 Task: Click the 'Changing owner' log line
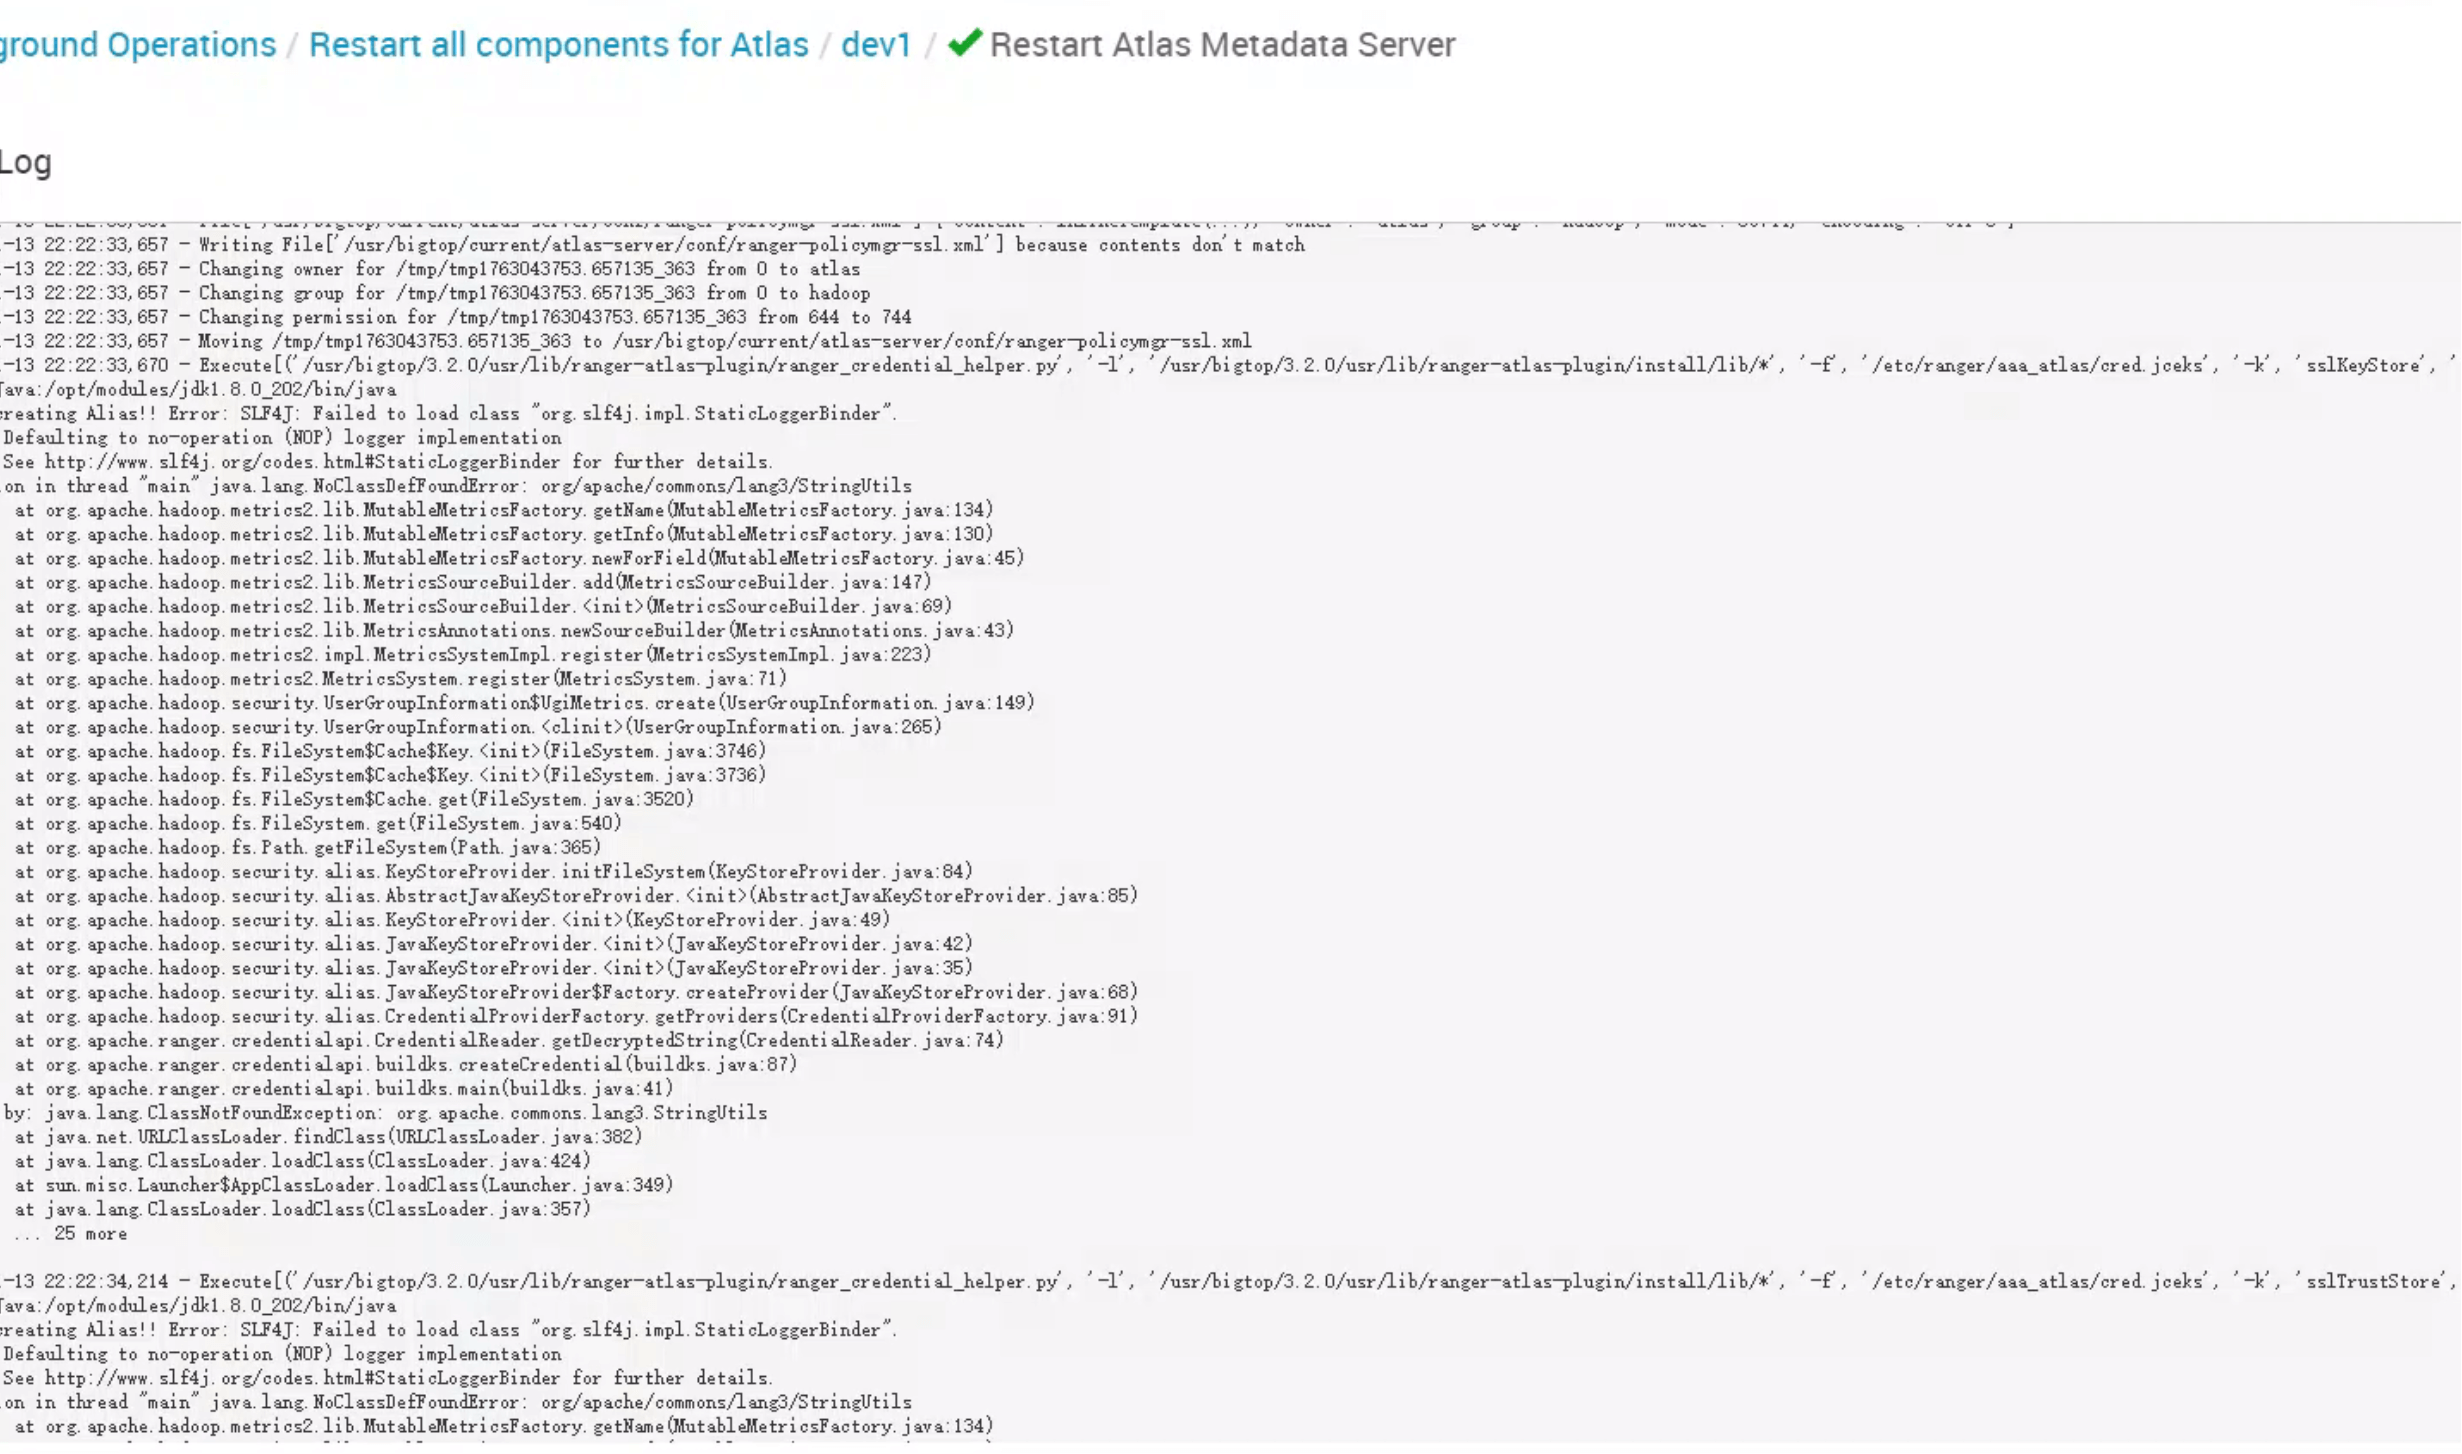(x=430, y=269)
